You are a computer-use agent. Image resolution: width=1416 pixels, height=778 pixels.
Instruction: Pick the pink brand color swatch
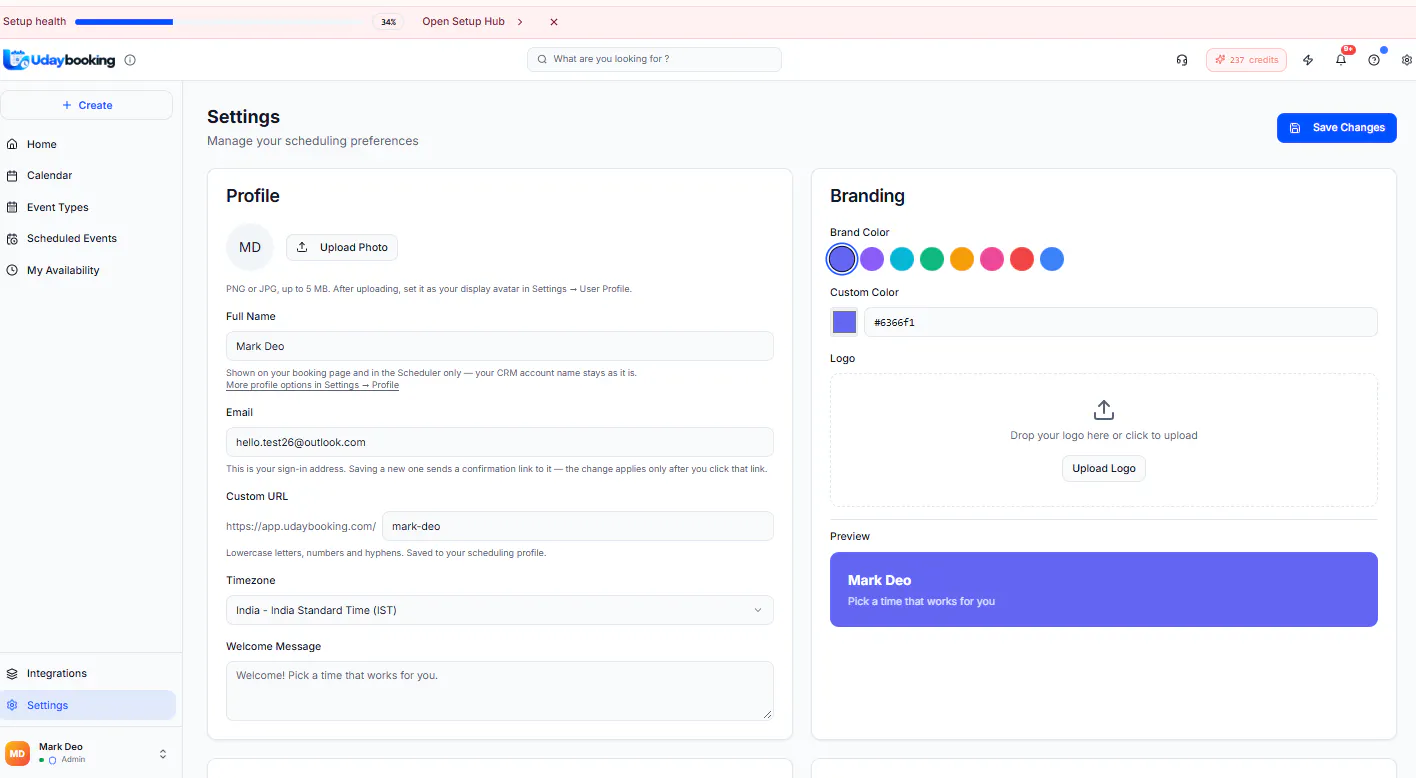pos(992,259)
